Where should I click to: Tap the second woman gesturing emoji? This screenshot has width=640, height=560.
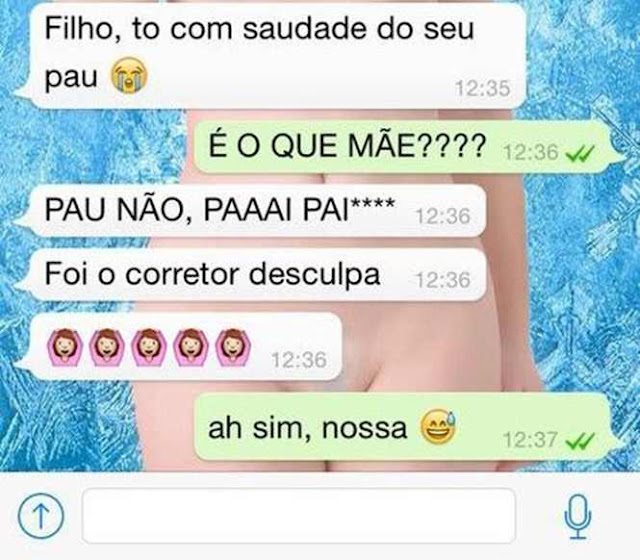coord(107,347)
